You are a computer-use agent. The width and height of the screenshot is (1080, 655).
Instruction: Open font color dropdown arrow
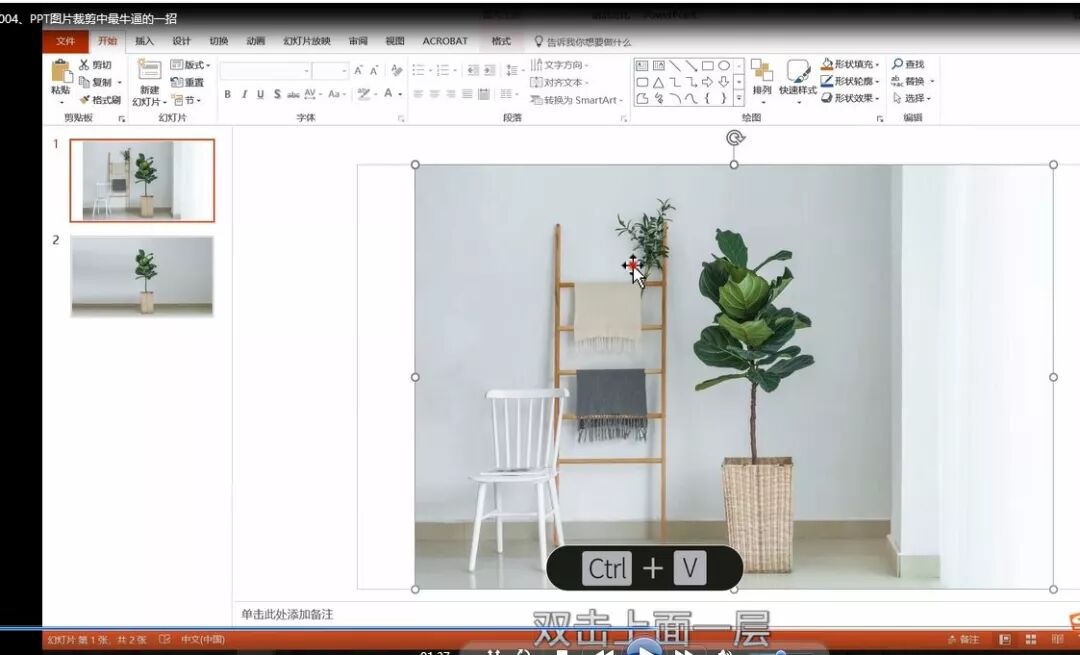pyautogui.click(x=401, y=94)
